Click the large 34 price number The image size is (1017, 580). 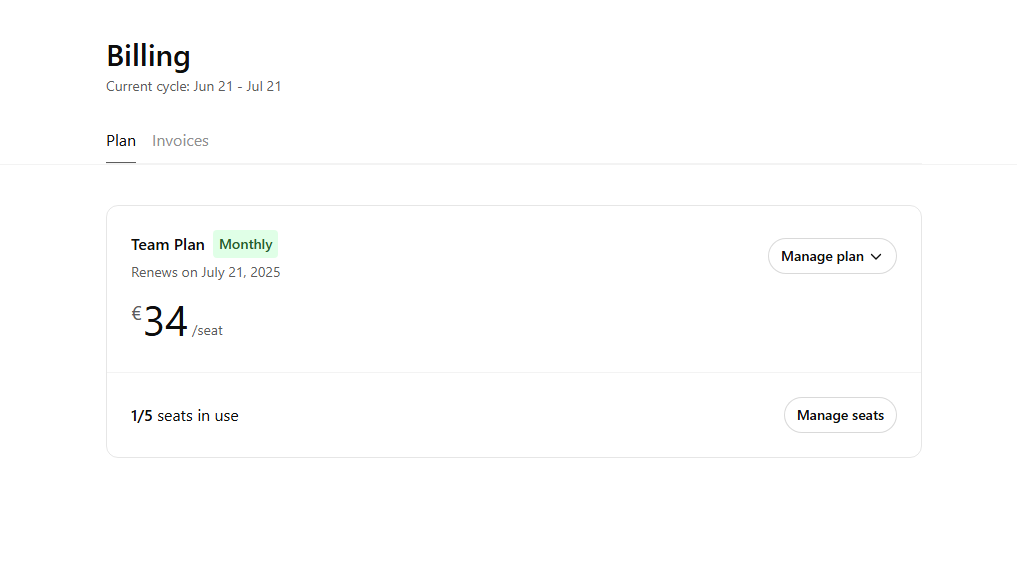(x=165, y=322)
